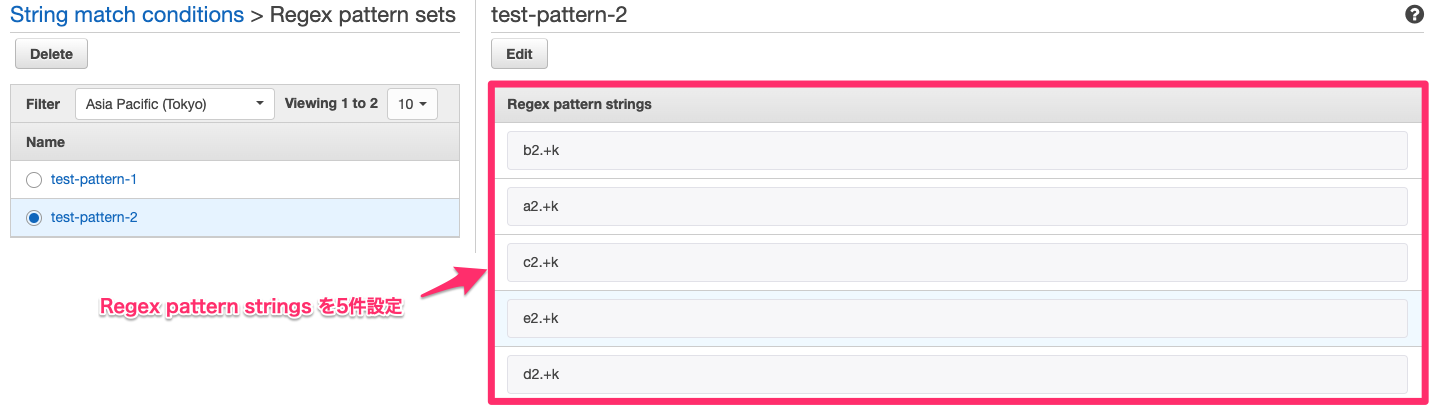Image resolution: width=1432 pixels, height=414 pixels.
Task: Open the test-pattern-2 link
Action: (94, 217)
